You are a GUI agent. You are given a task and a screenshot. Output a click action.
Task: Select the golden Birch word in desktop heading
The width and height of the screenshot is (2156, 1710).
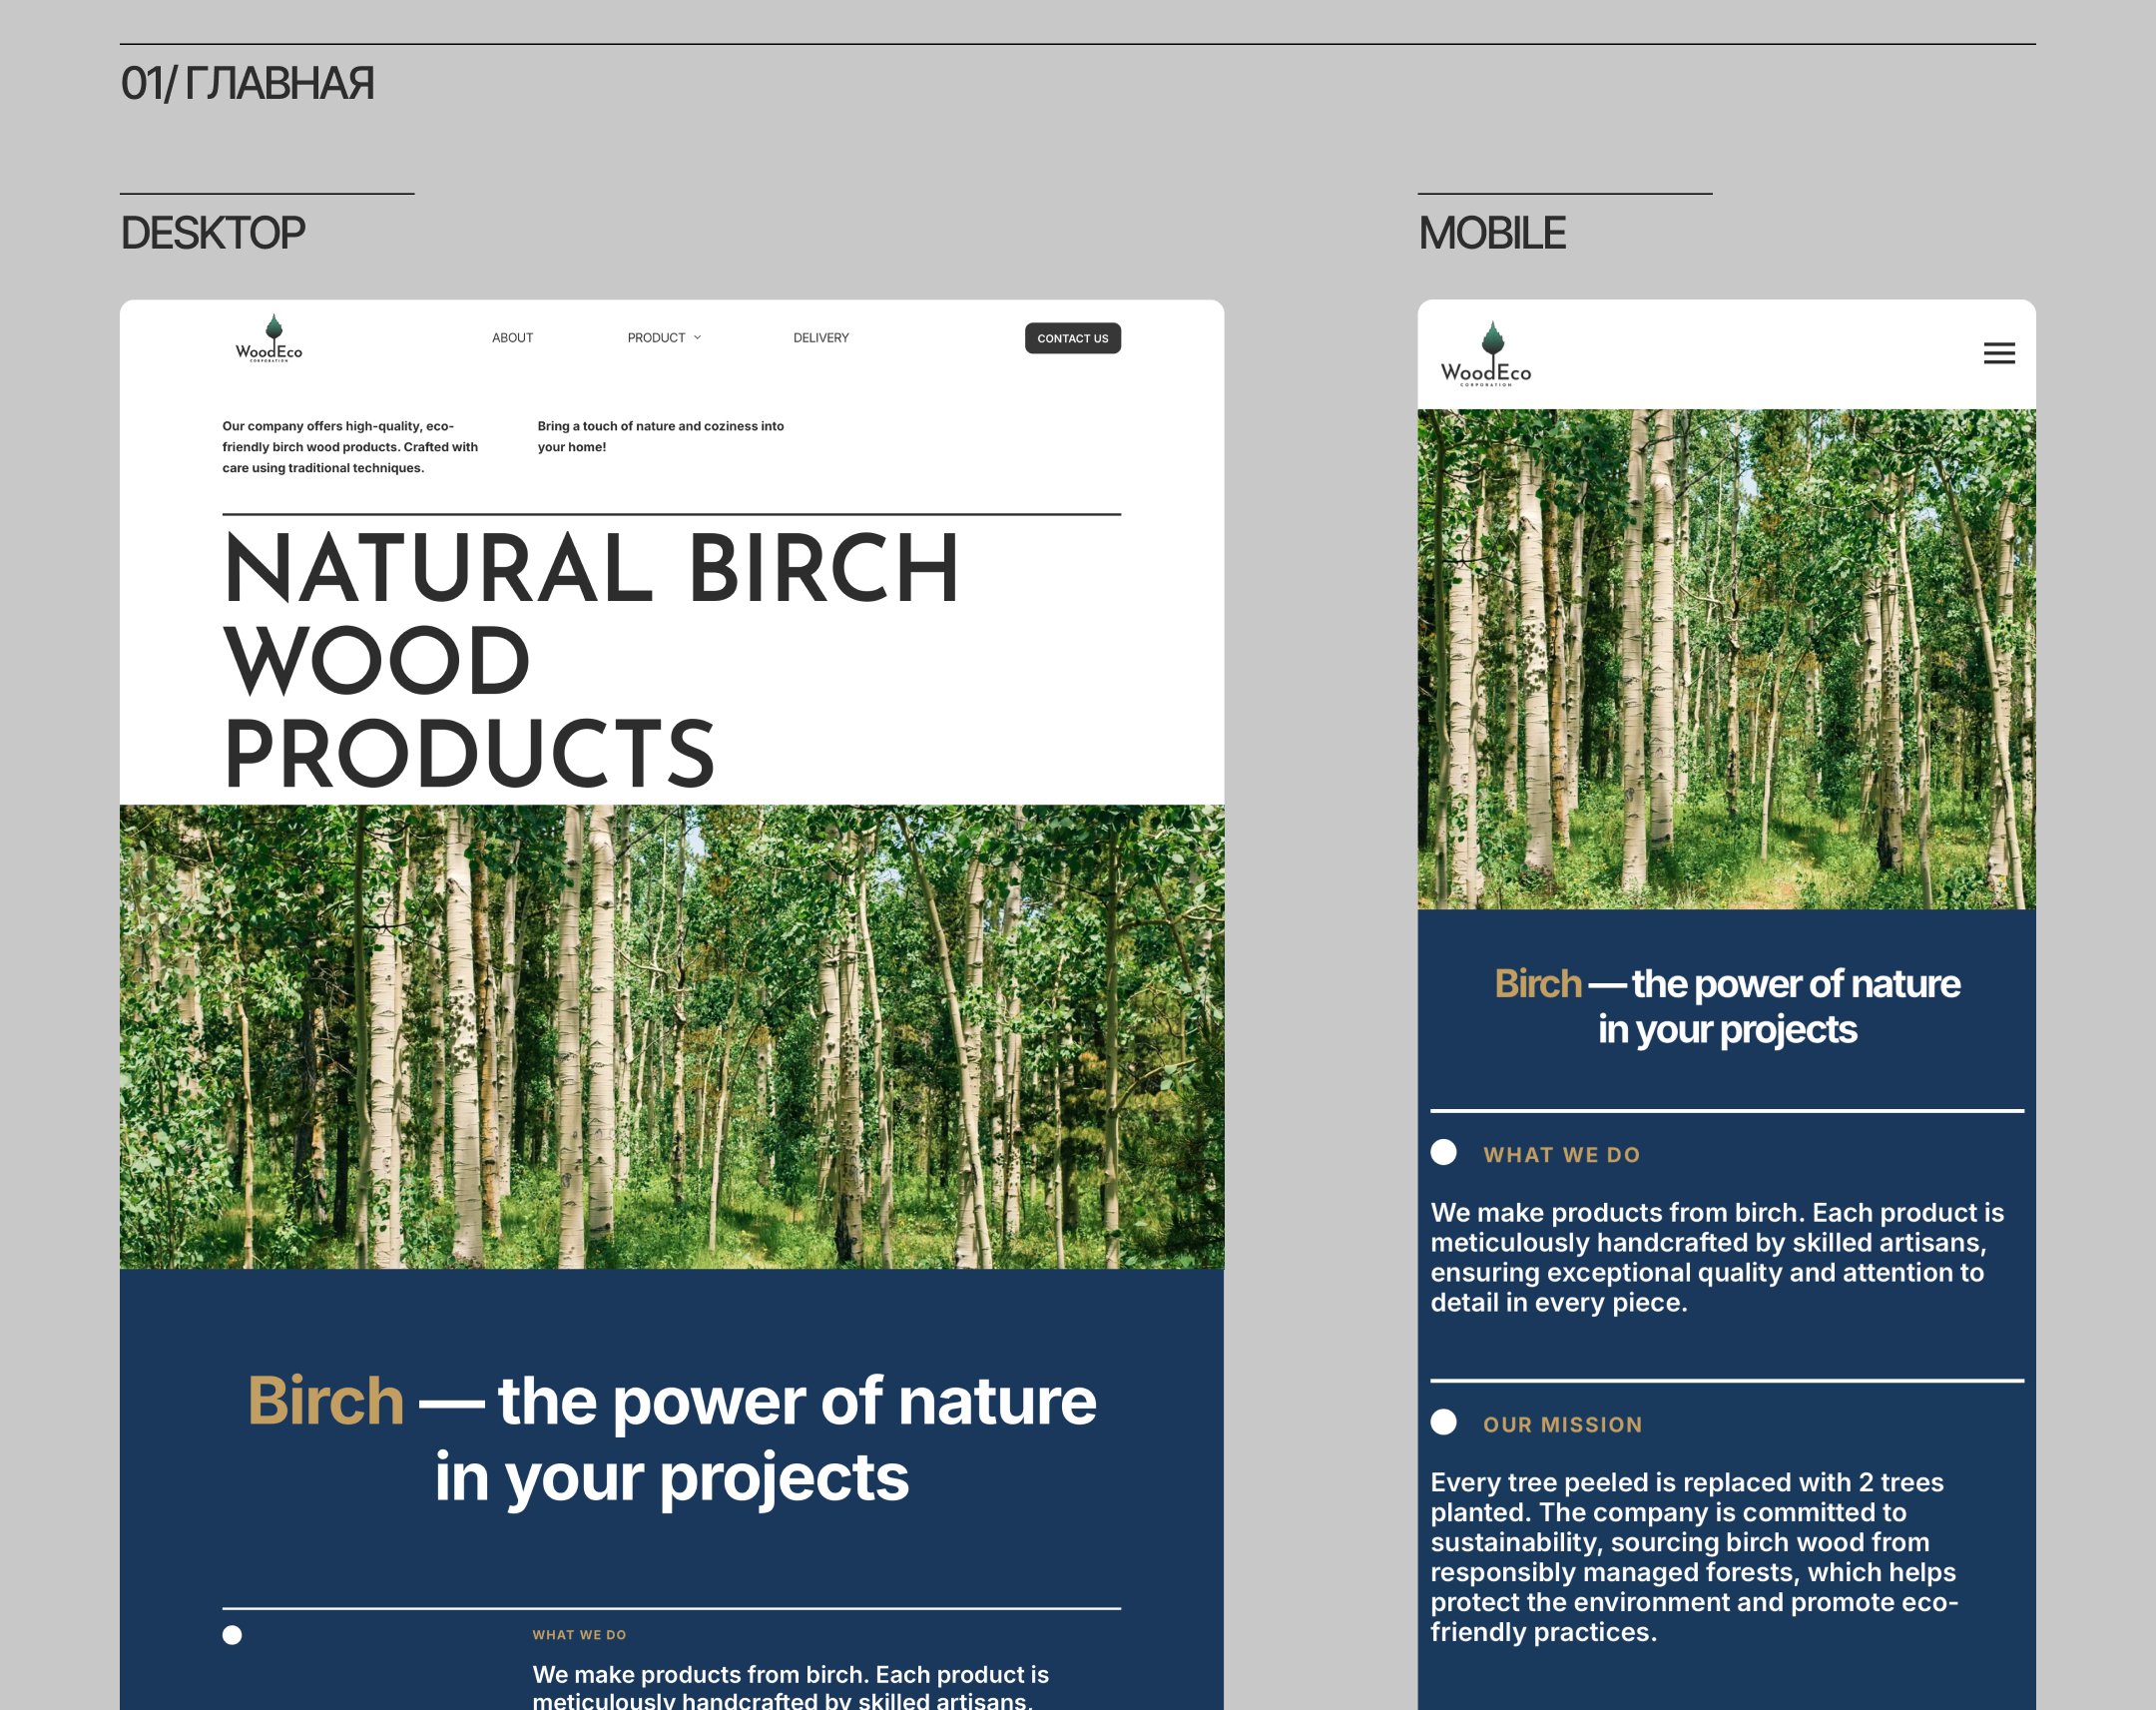pos(325,1400)
